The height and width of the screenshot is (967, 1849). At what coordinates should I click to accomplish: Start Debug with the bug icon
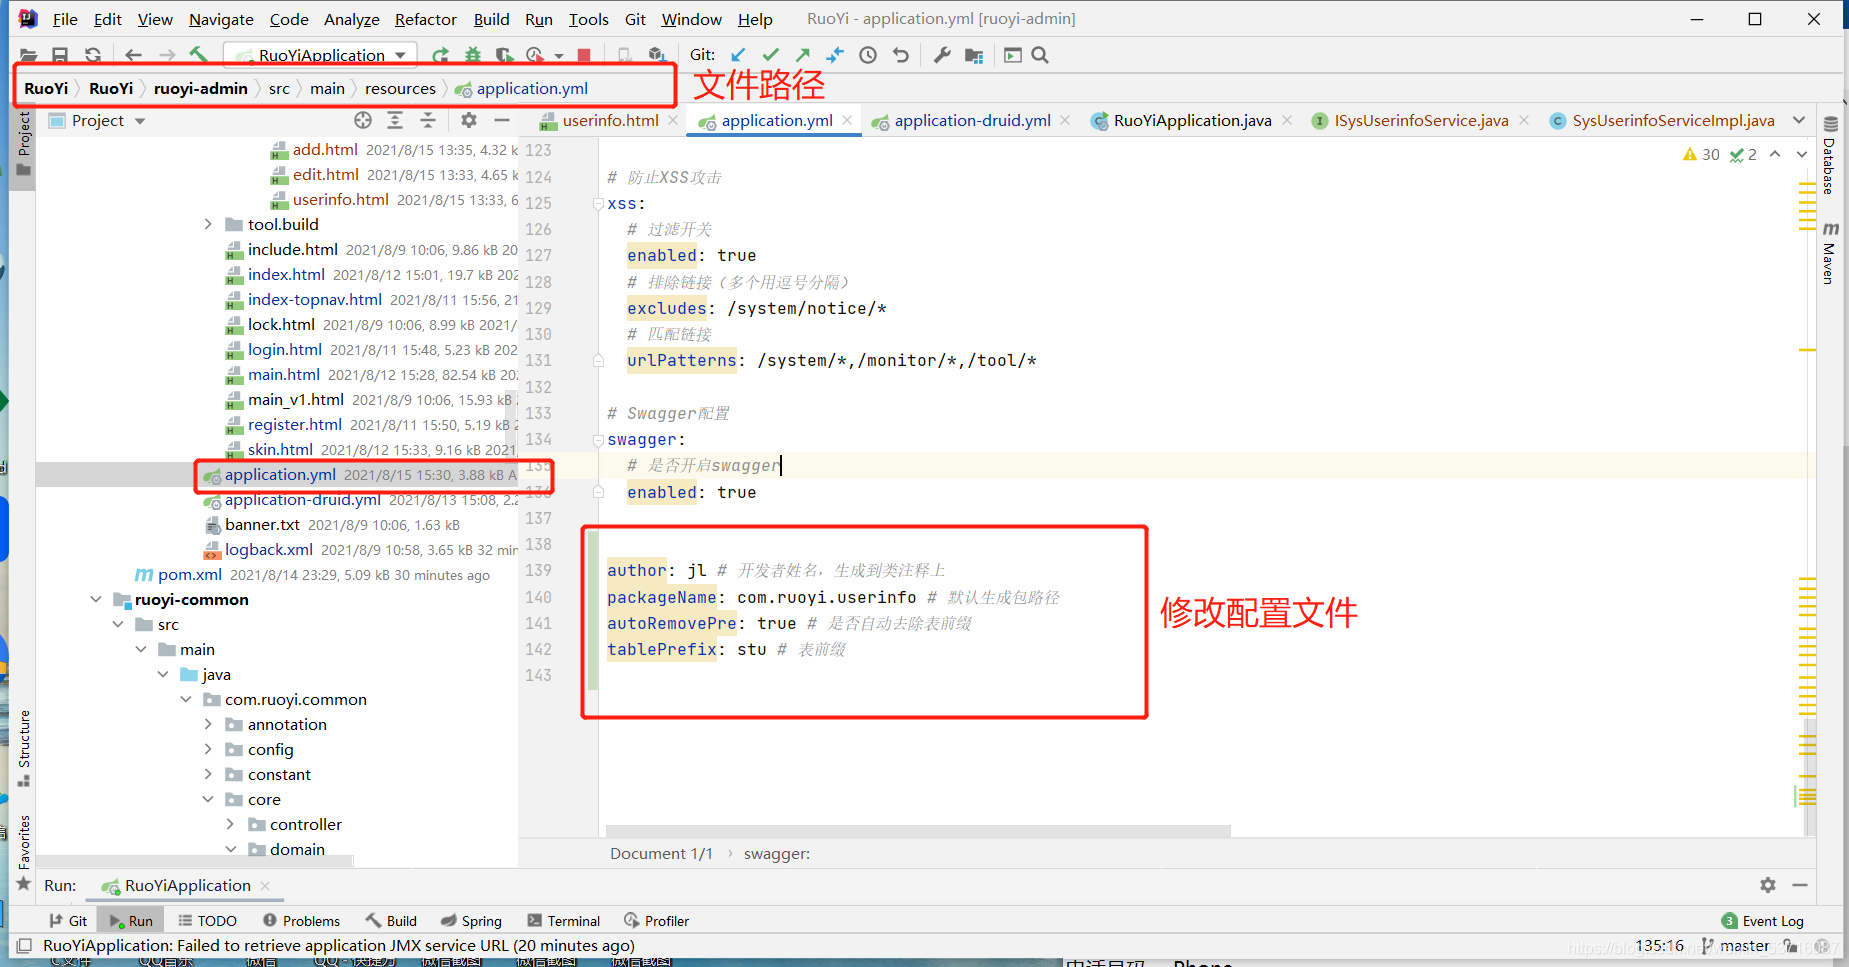tap(473, 55)
